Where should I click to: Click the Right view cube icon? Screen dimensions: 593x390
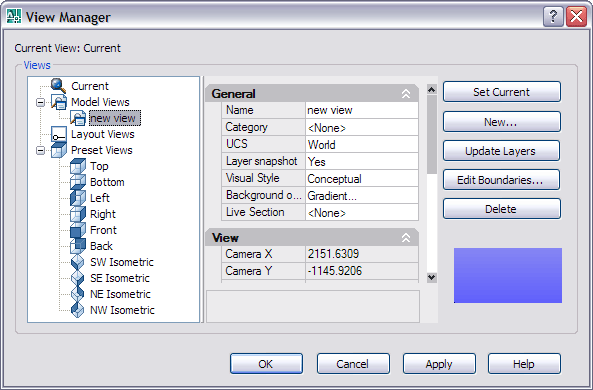(x=78, y=214)
